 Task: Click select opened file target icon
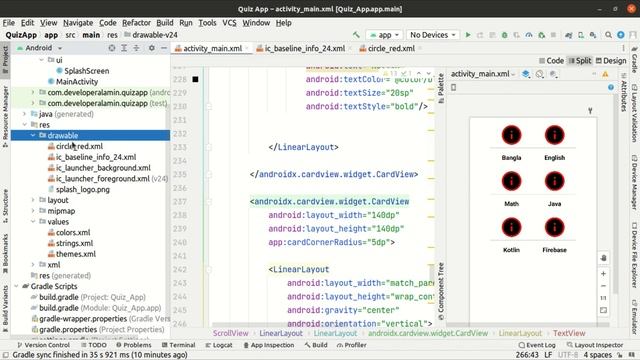[x=112, y=48]
